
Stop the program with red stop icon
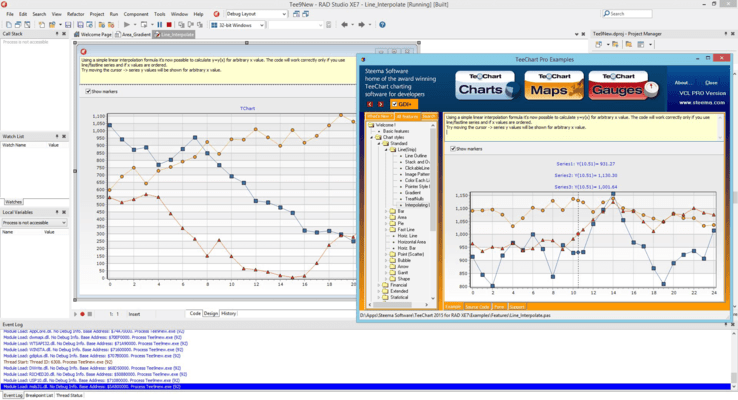tap(169, 24)
